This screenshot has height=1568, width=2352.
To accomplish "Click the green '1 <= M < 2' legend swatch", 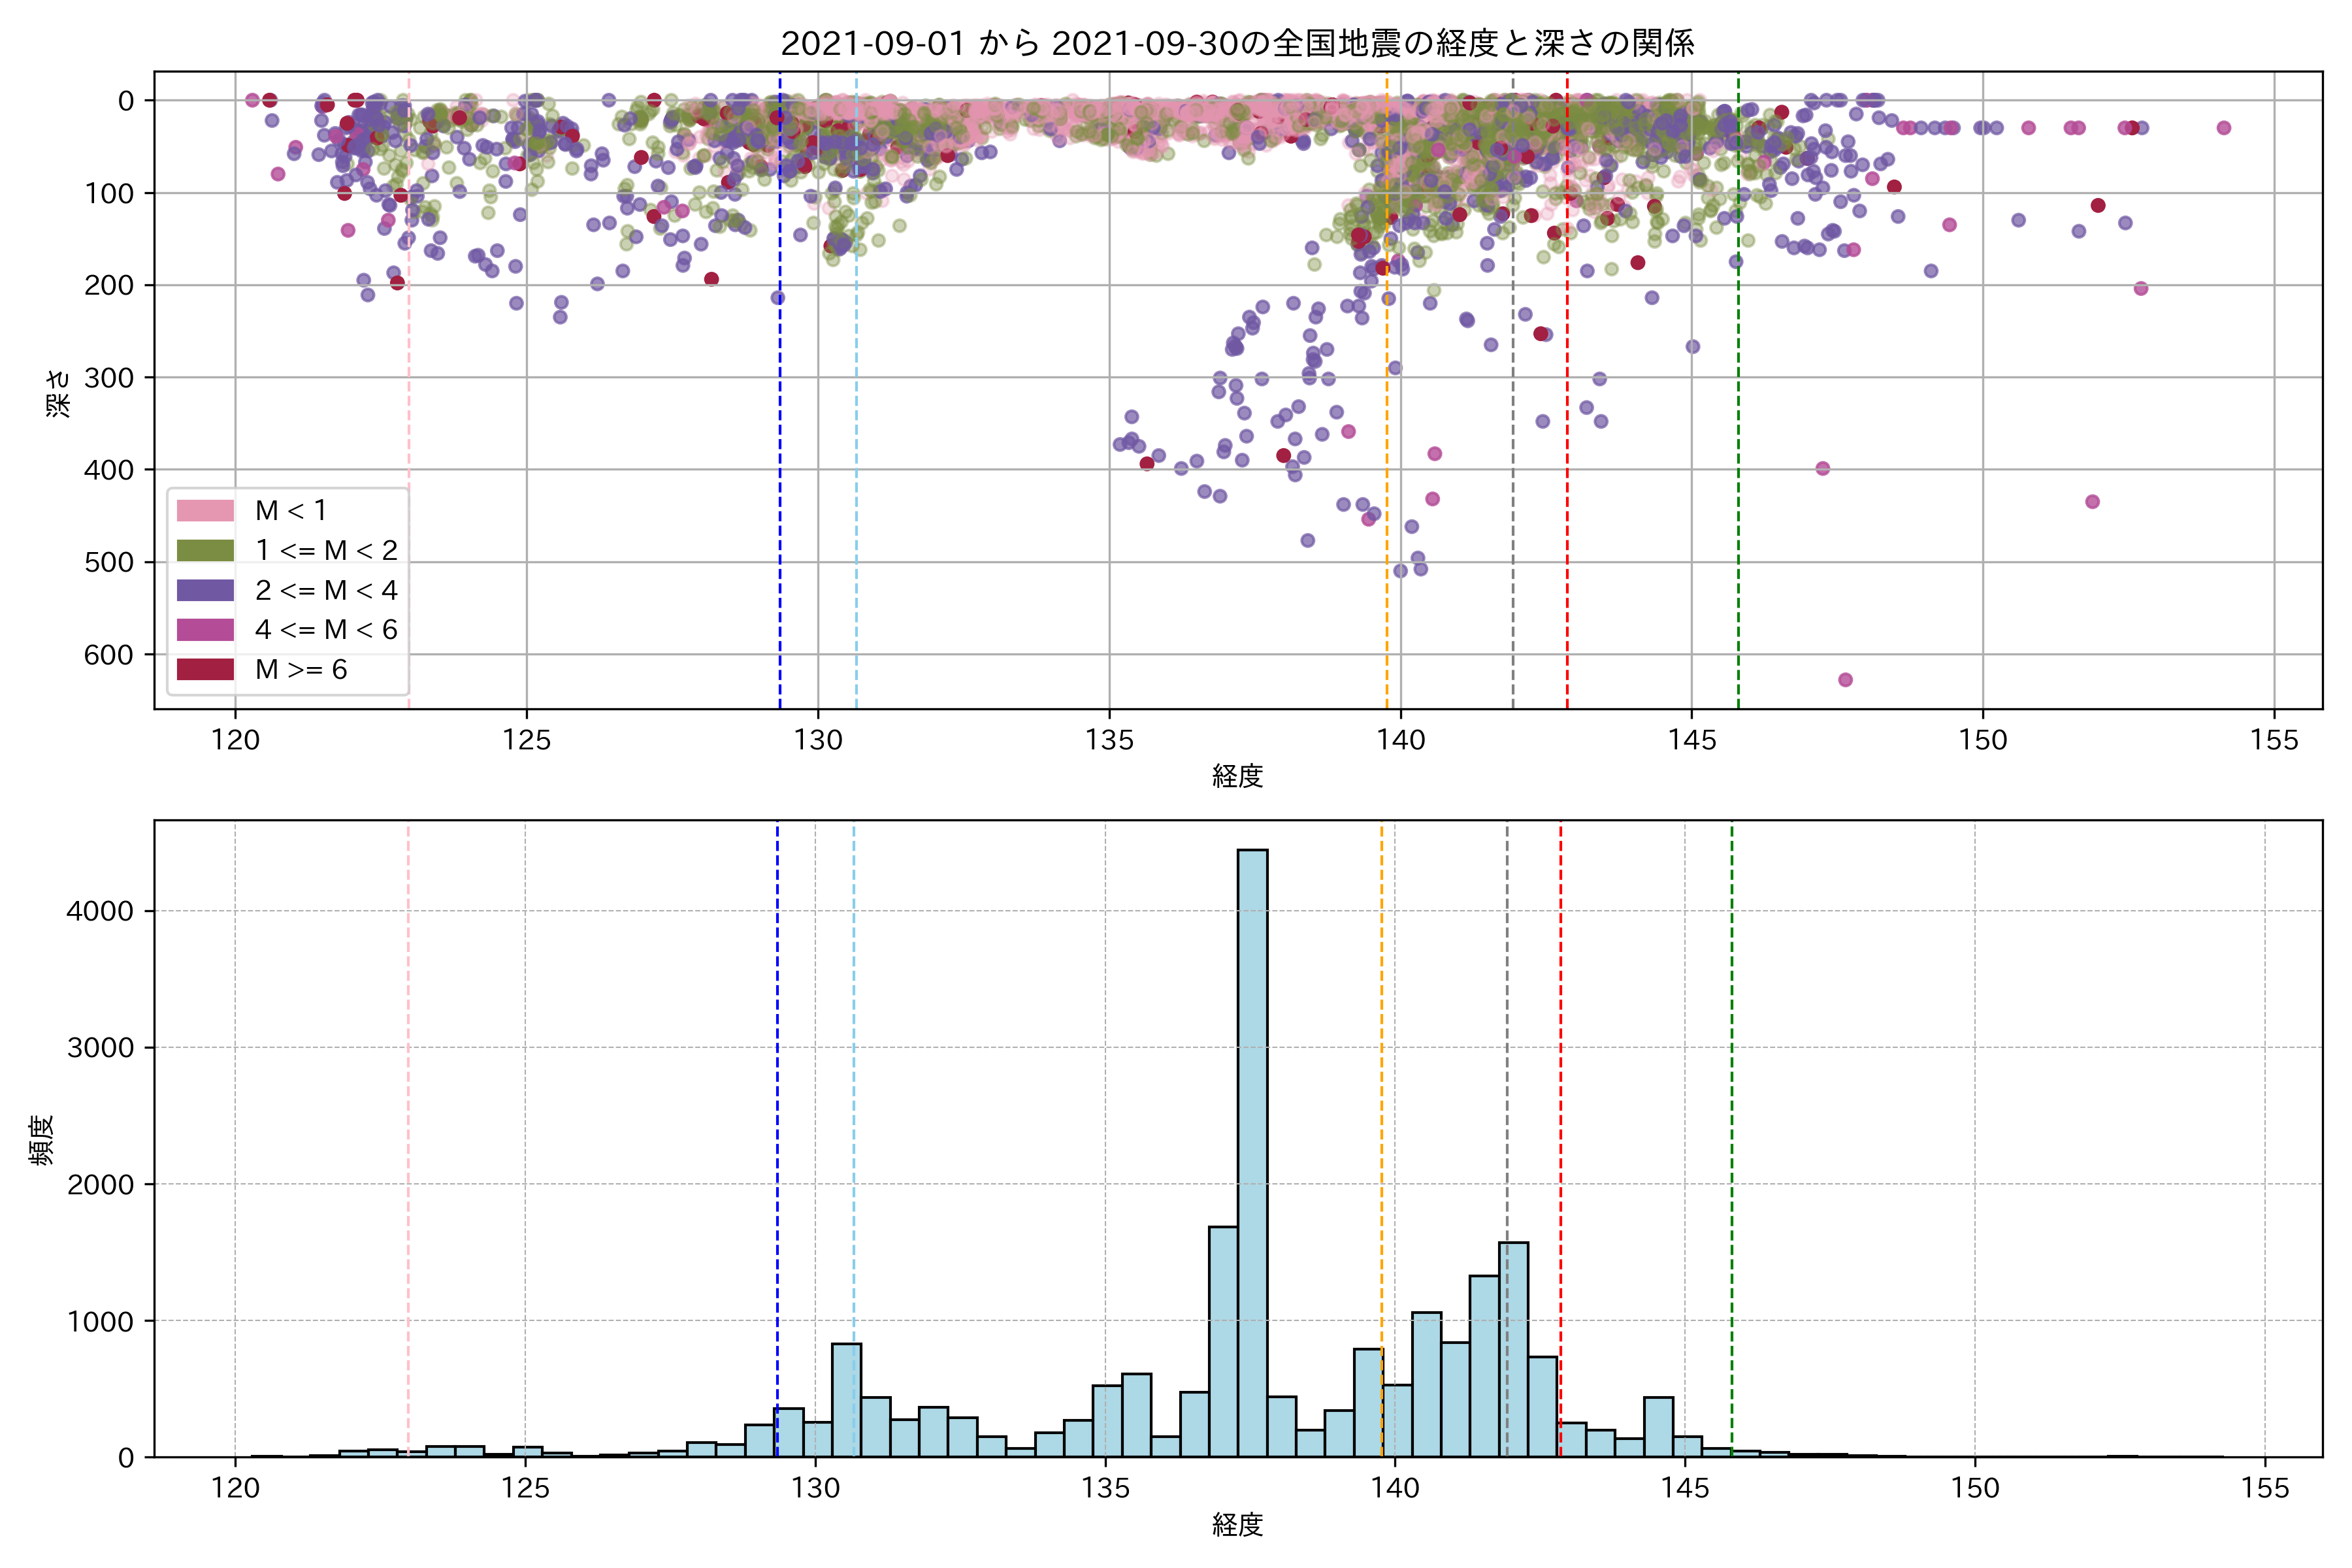I will coord(205,551).
